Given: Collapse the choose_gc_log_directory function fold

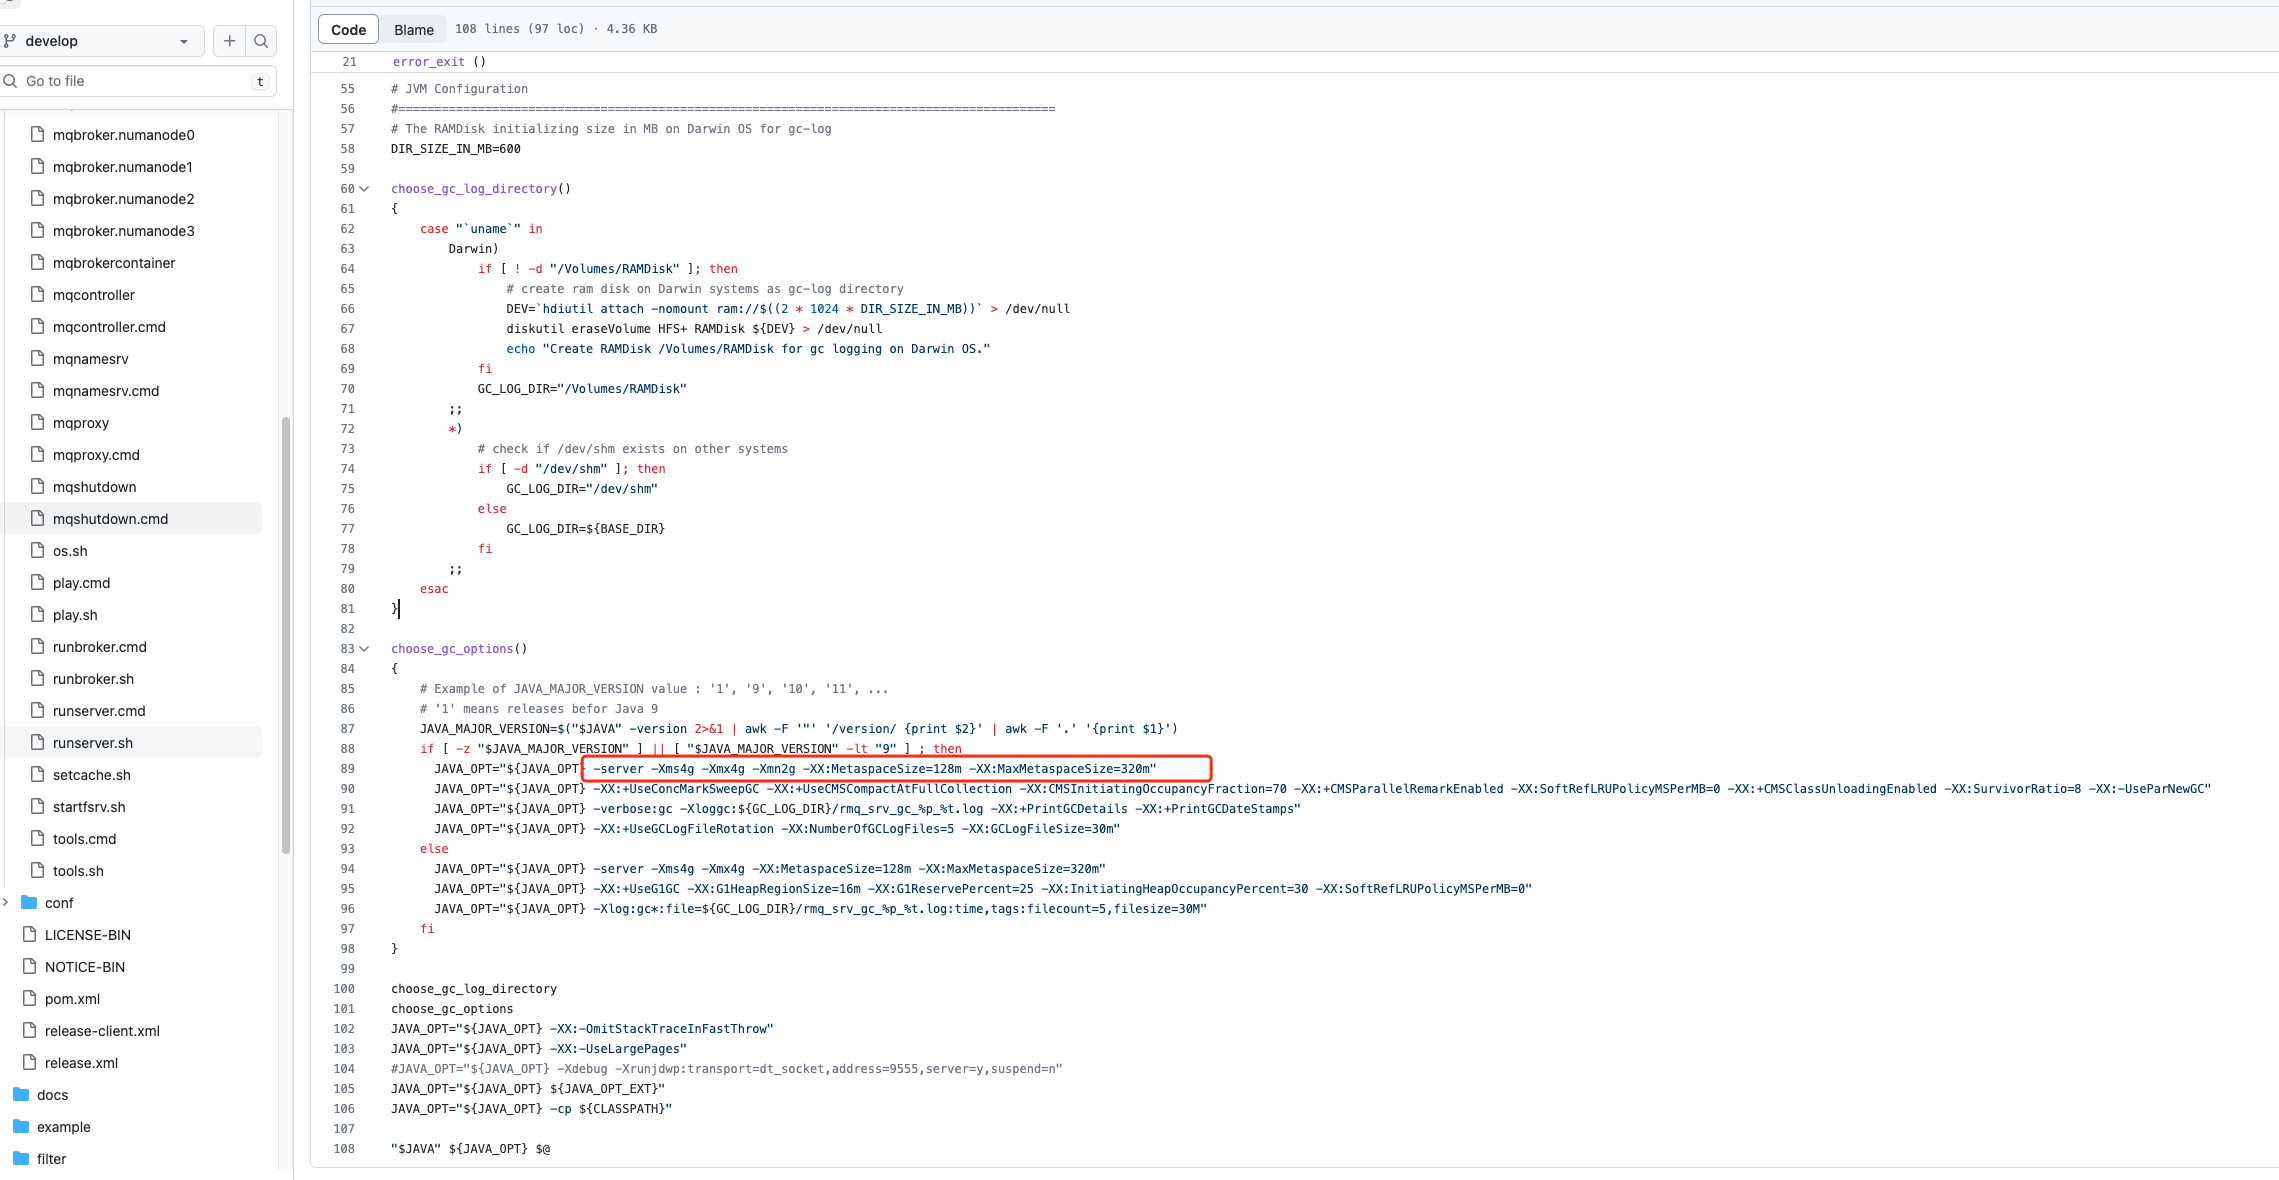Looking at the screenshot, I should [364, 188].
